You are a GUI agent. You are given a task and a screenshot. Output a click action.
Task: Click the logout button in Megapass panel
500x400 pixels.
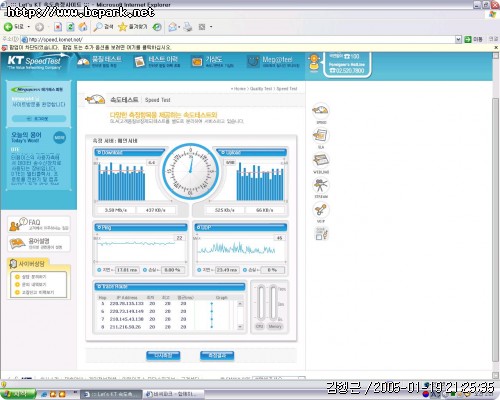[39, 119]
